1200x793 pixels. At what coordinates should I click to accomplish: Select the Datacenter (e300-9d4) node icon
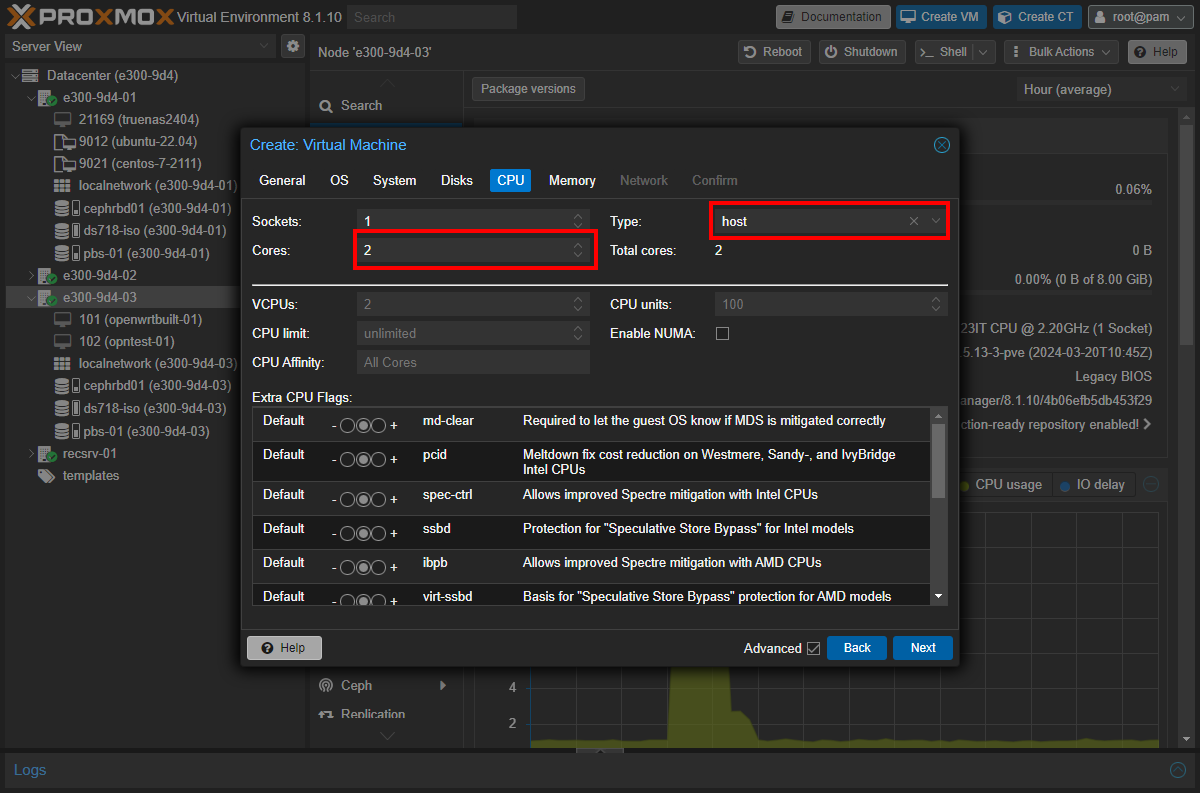tap(30, 76)
